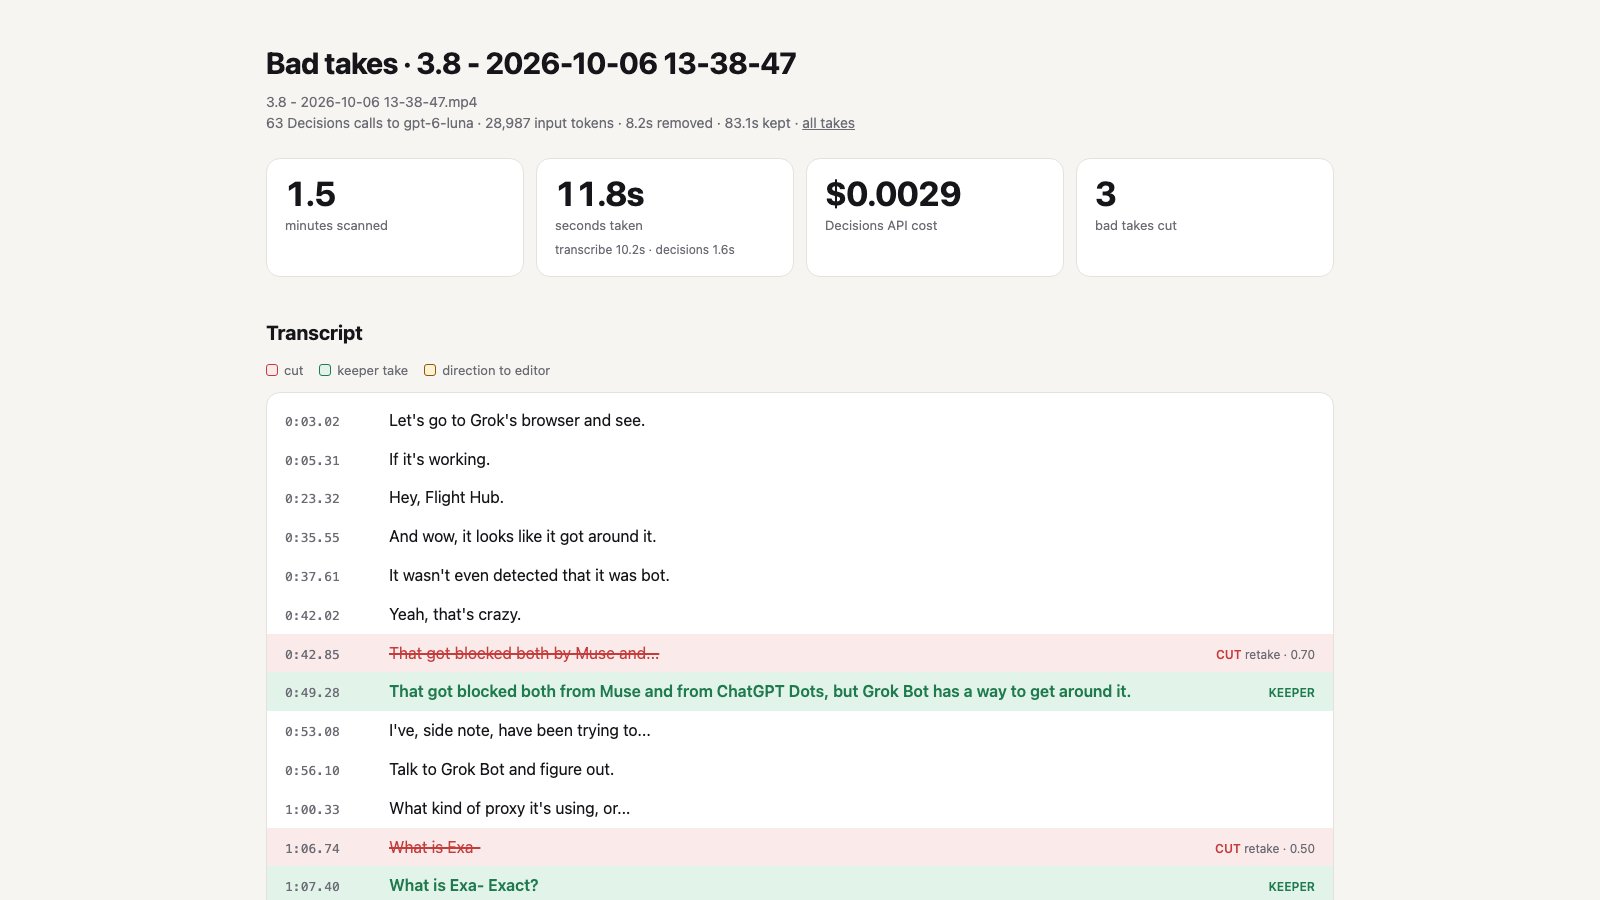Click the yellow direction to editor swatch
This screenshot has height=900, width=1600.
click(x=430, y=370)
